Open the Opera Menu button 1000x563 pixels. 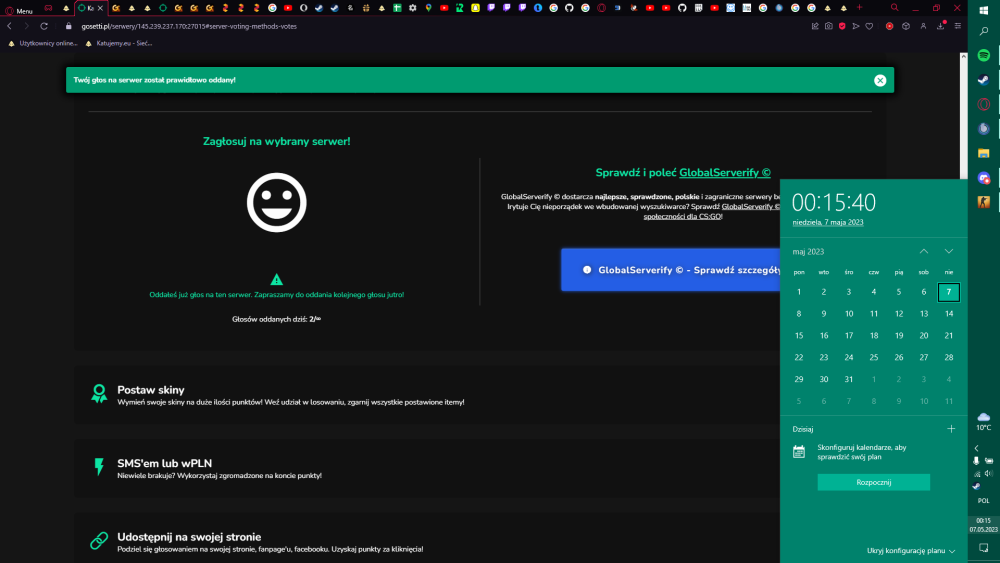(18, 10)
